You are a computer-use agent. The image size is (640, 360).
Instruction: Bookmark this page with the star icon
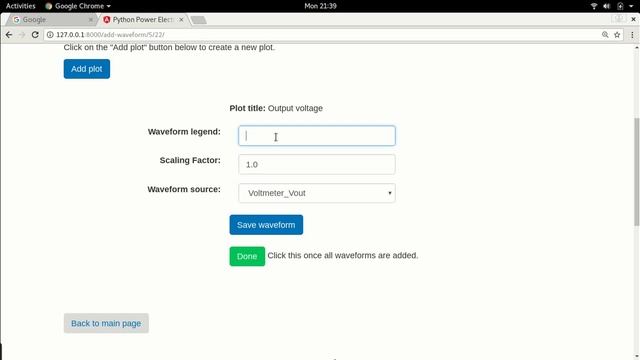click(617, 35)
